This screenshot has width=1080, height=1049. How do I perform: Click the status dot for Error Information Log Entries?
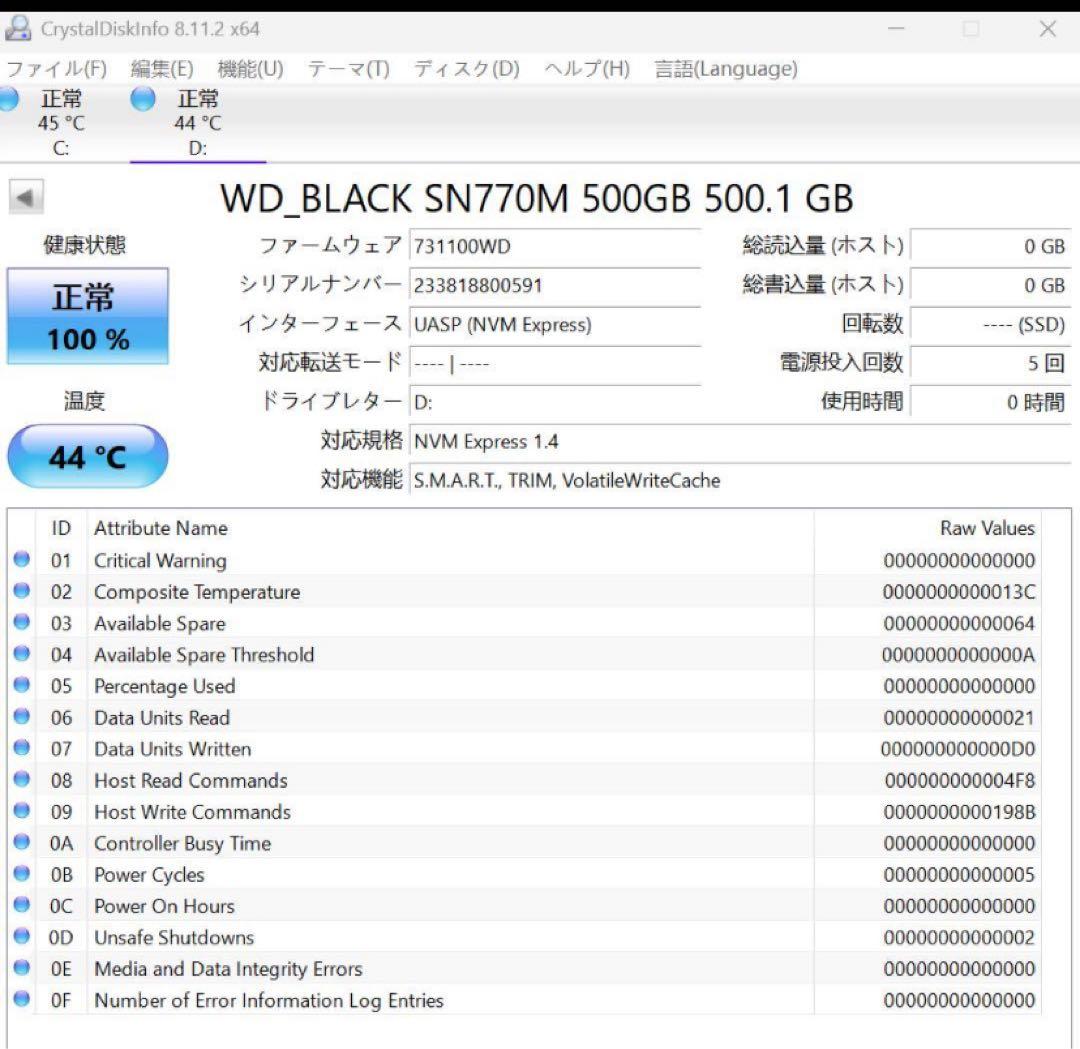pyautogui.click(x=22, y=999)
